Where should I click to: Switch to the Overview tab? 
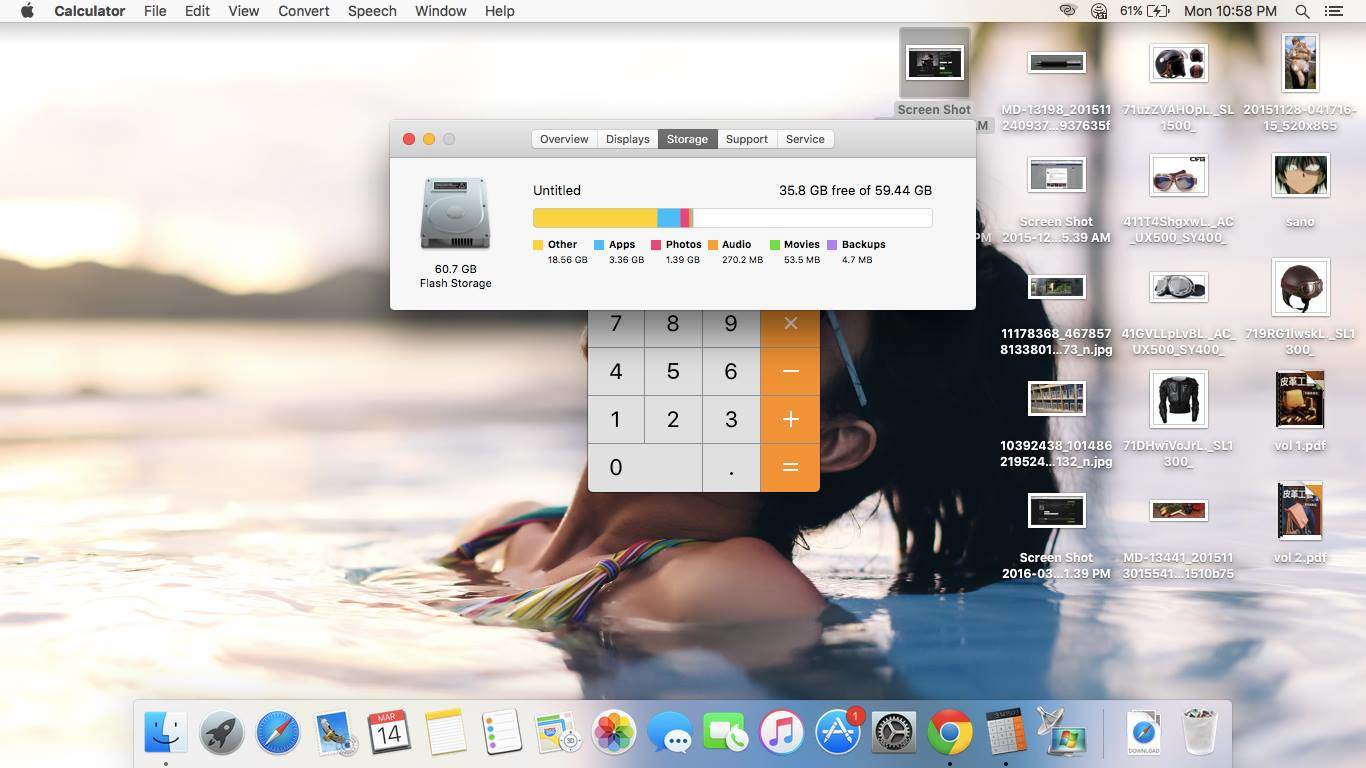pos(564,139)
